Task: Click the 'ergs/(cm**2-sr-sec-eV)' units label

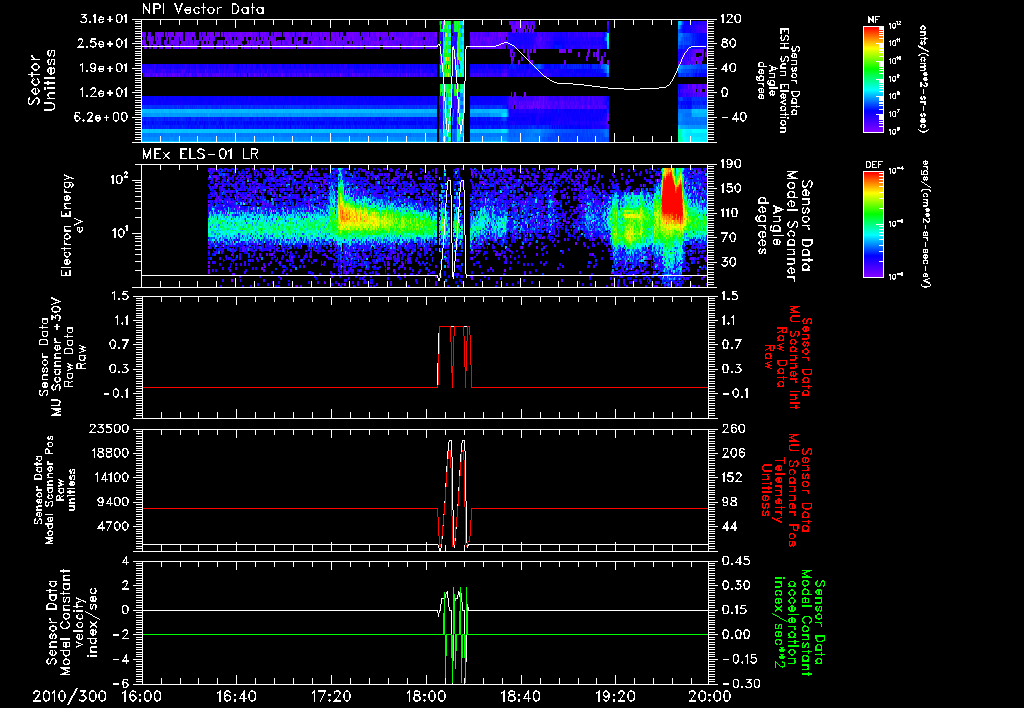Action: (925, 224)
